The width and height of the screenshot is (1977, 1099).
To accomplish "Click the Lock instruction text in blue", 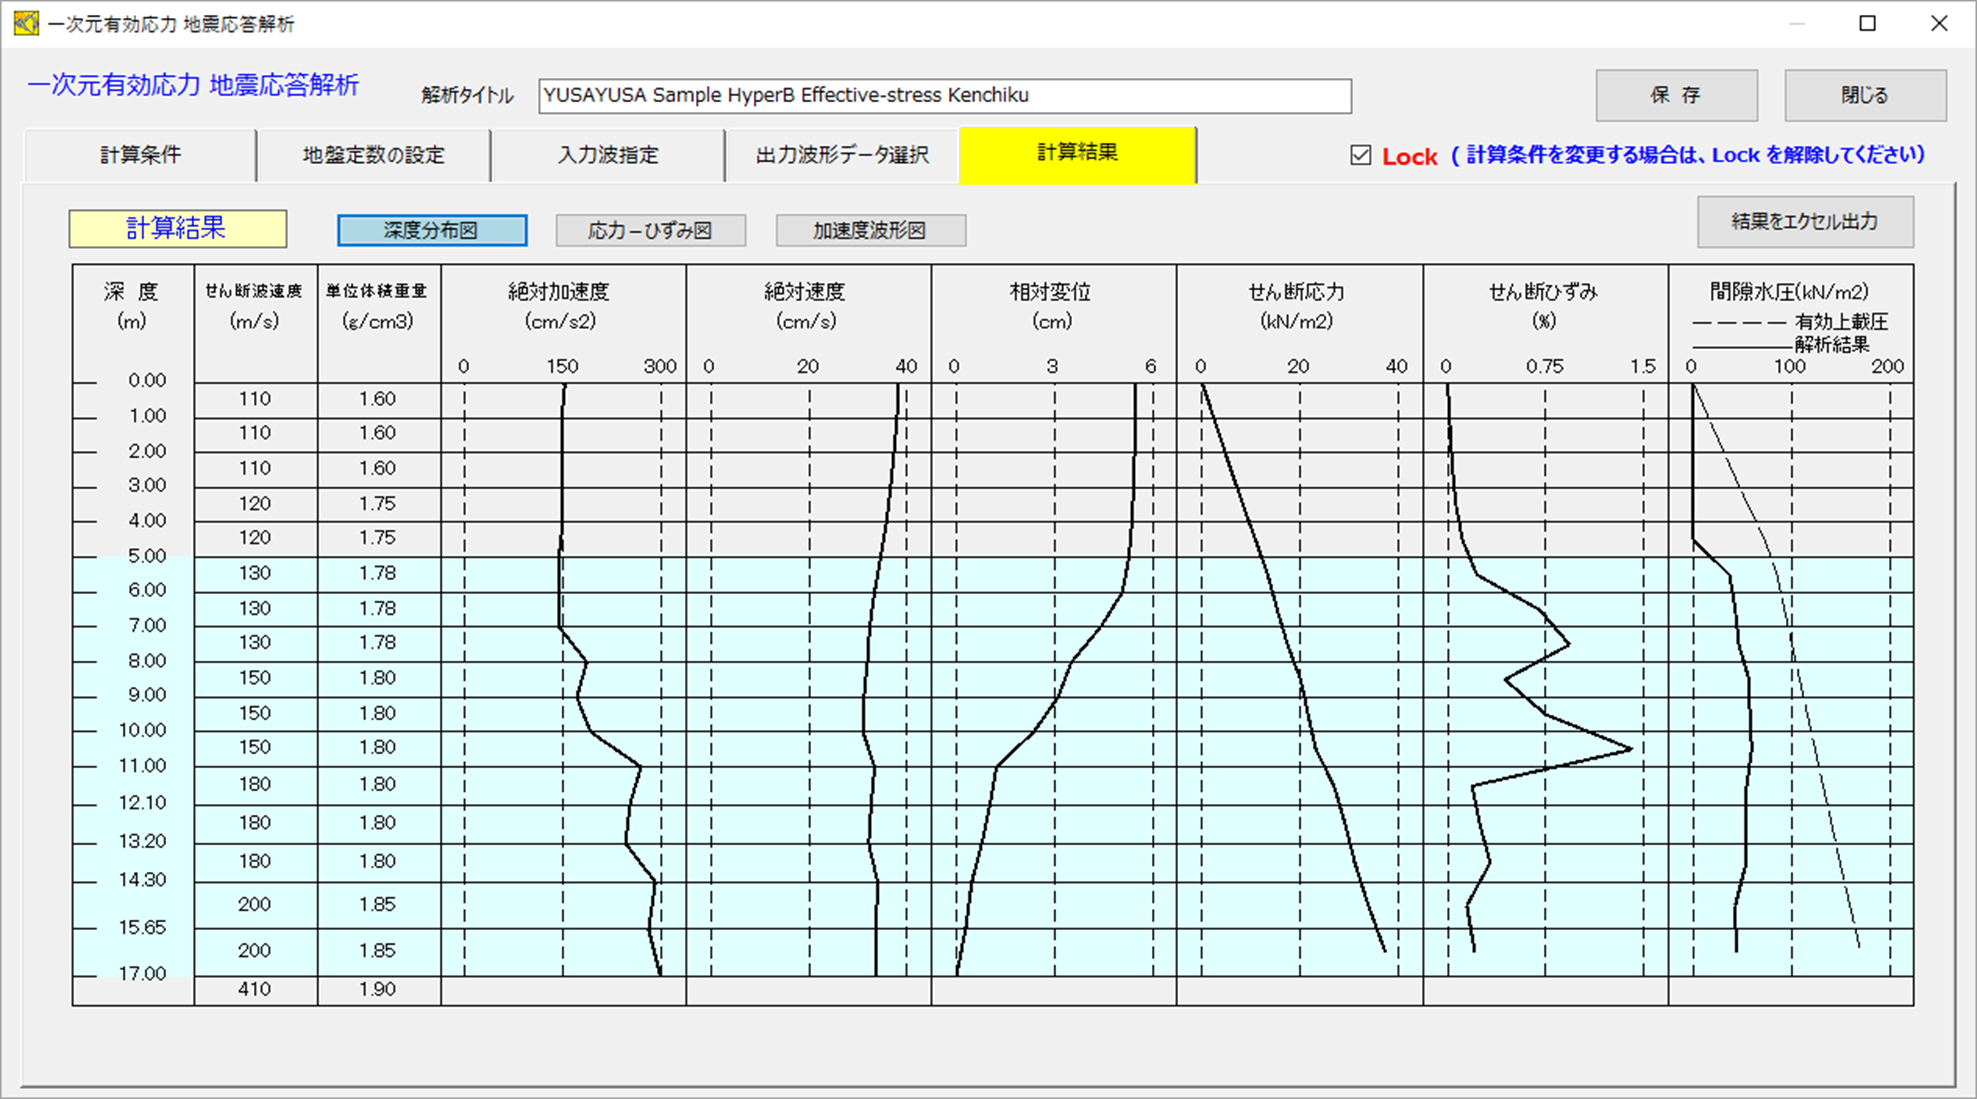I will (x=1687, y=155).
